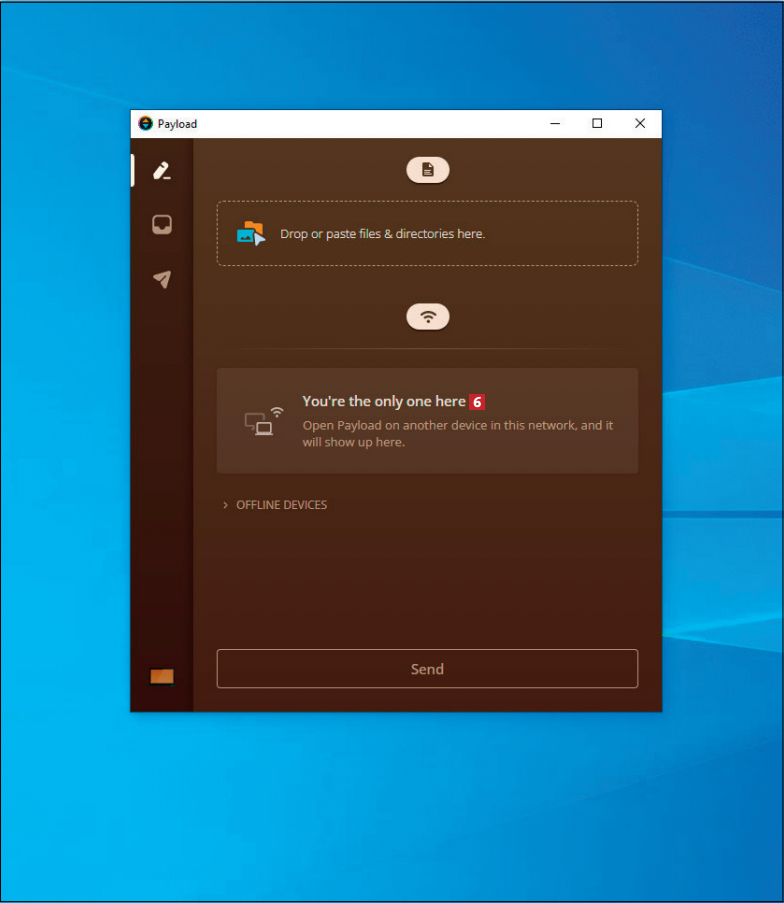Close the Payload window

pyautogui.click(x=640, y=124)
